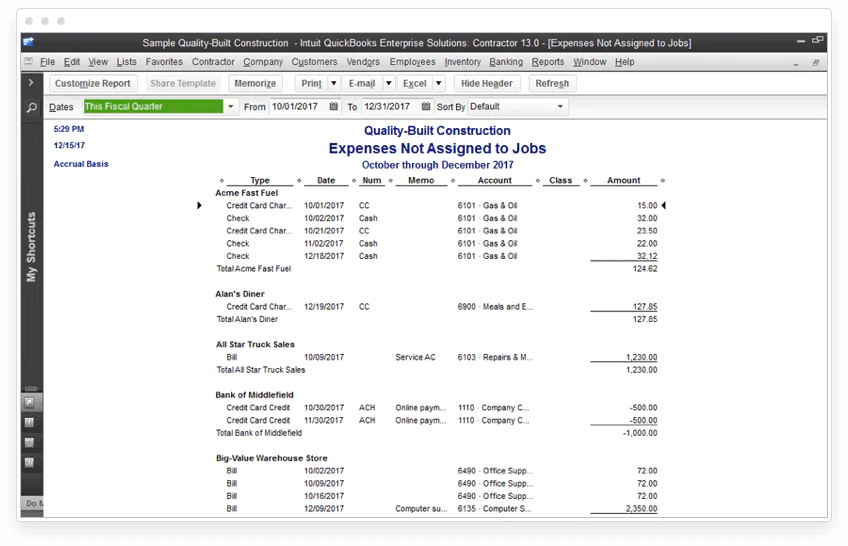This screenshot has width=848, height=546.
Task: Open the Reports menu
Action: tap(547, 62)
